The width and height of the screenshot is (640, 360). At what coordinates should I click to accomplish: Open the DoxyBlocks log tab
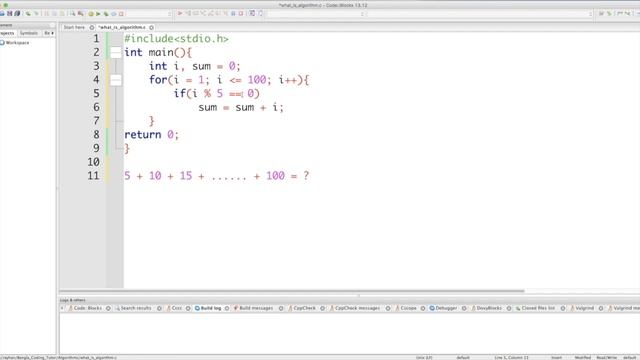pos(486,308)
